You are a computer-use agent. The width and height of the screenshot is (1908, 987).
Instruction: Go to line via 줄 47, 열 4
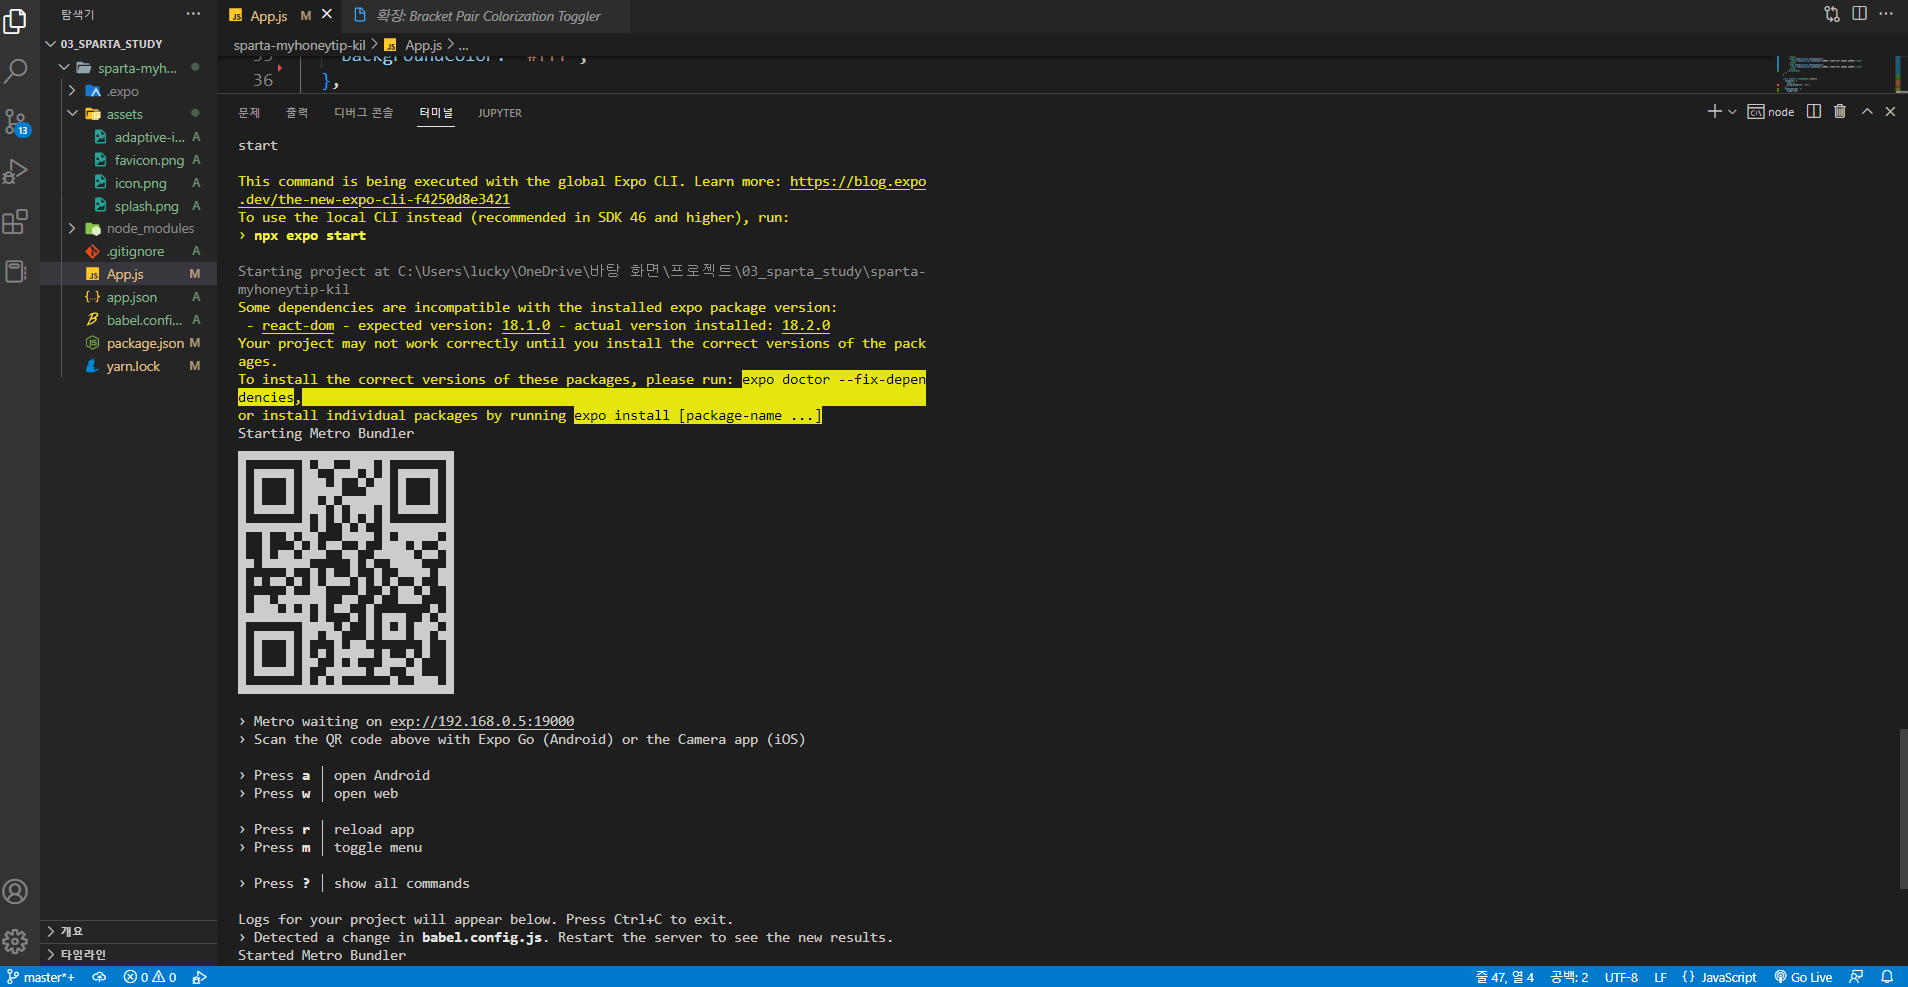pos(1504,977)
